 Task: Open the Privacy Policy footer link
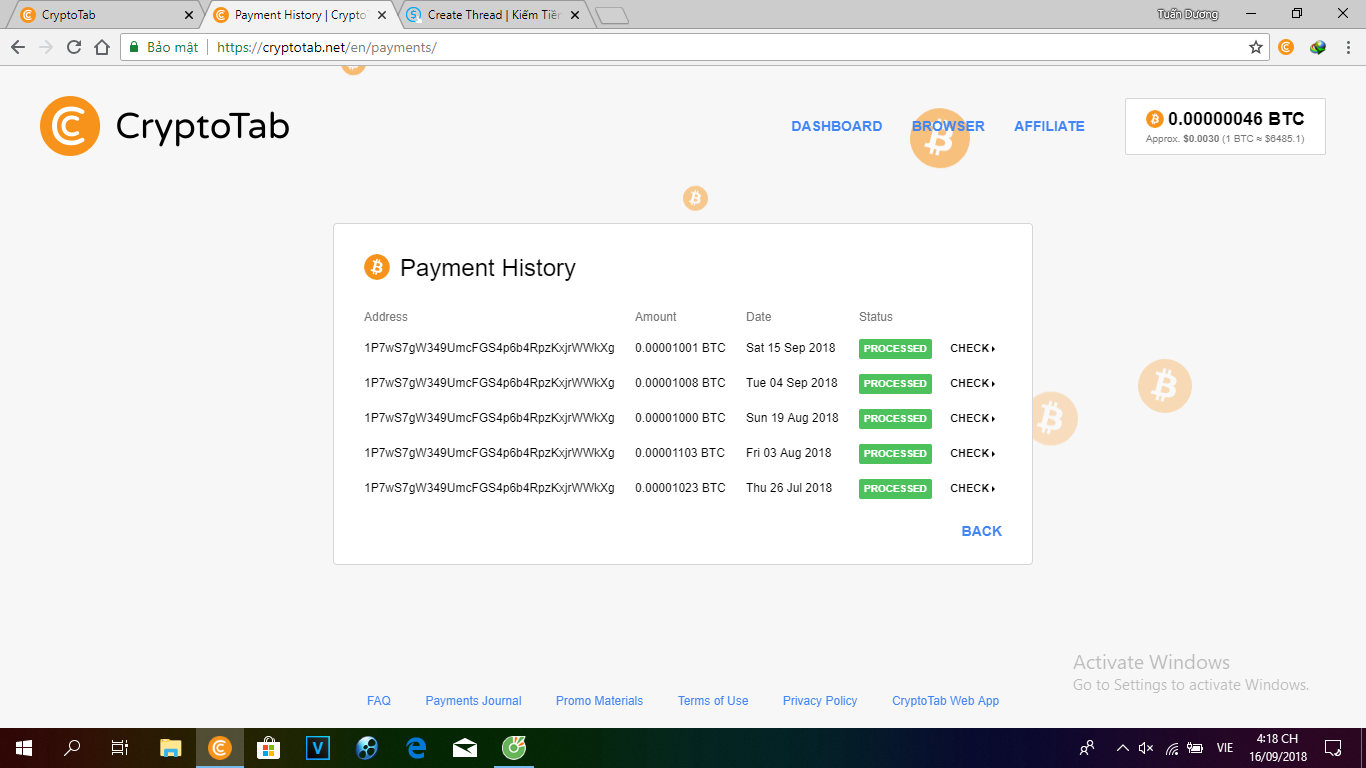[820, 701]
